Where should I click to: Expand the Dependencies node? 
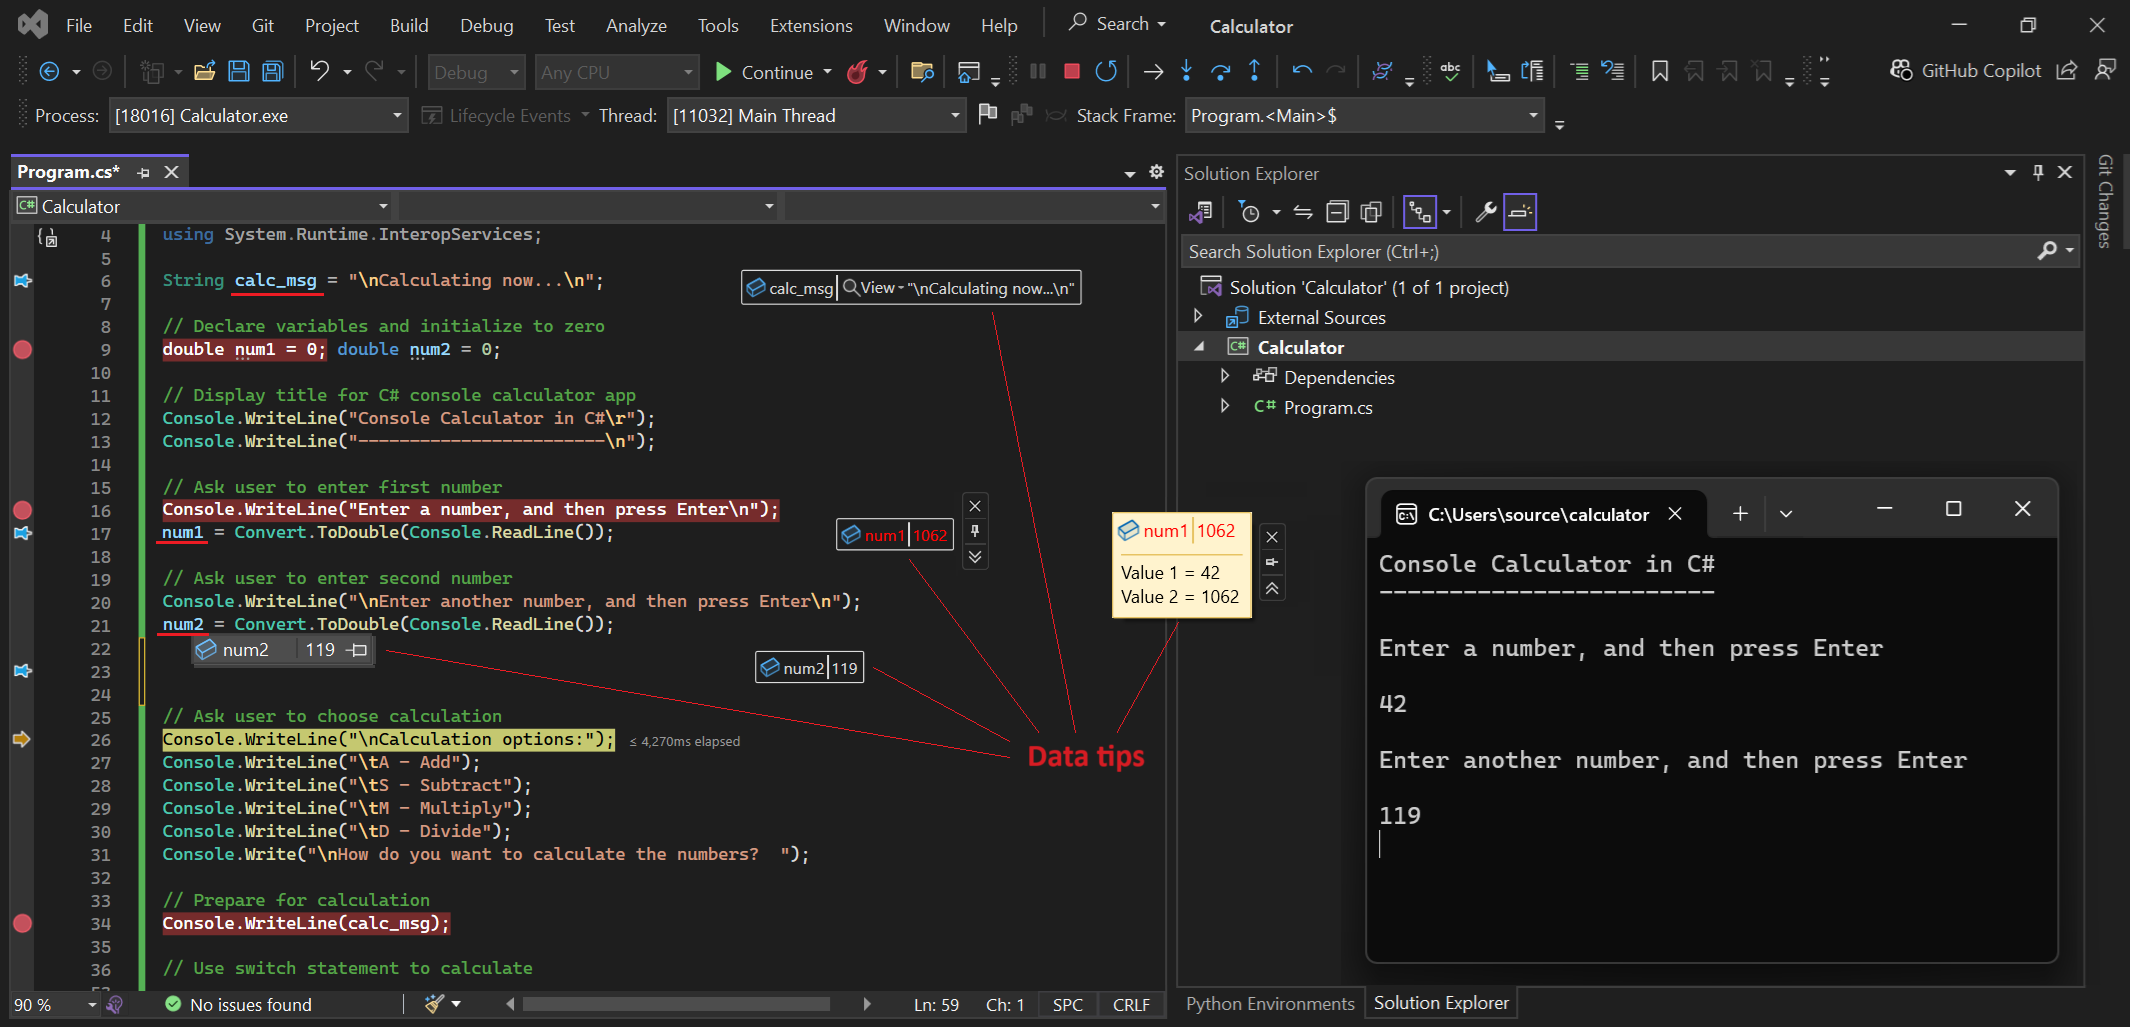(1226, 376)
